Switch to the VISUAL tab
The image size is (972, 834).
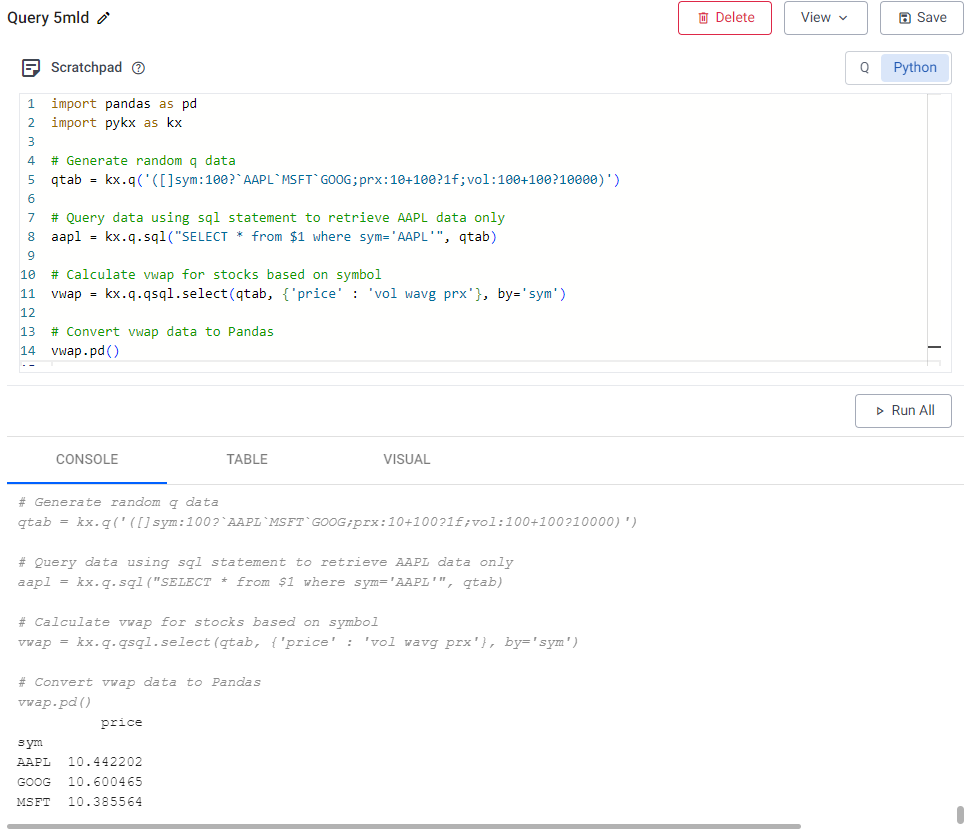tap(406, 459)
